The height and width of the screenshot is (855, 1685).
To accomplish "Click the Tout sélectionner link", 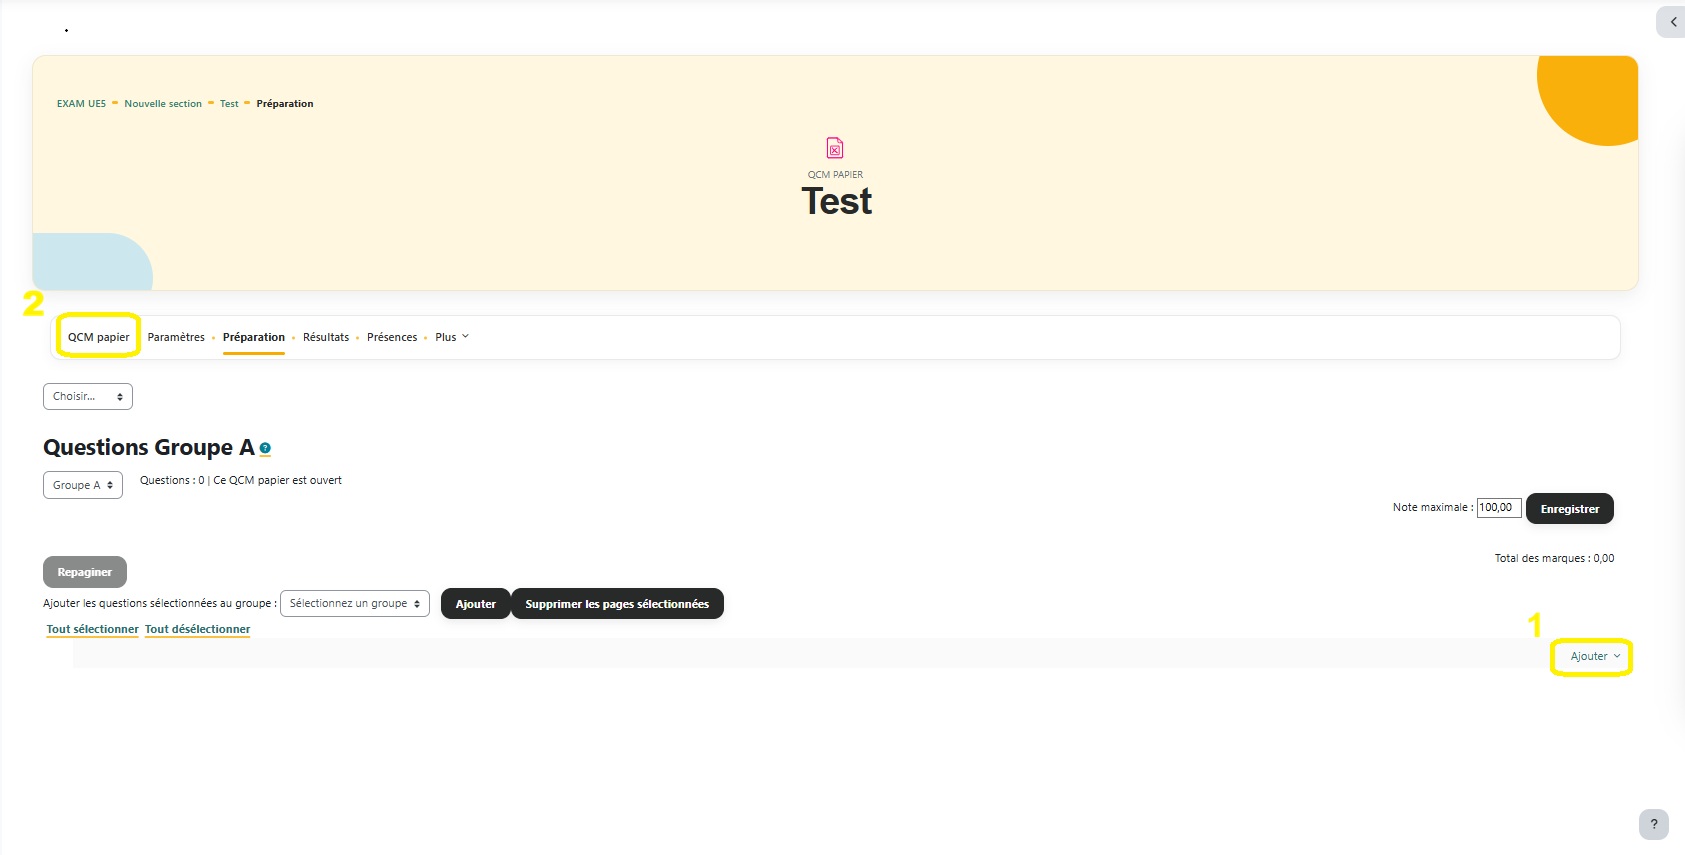I will (93, 629).
